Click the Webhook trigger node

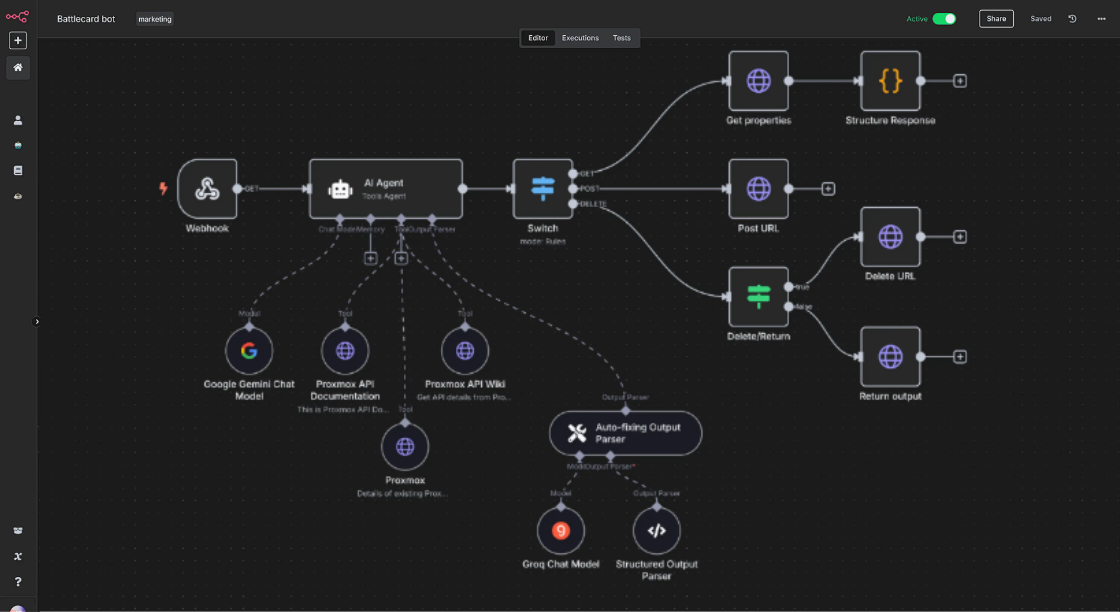pyautogui.click(x=208, y=188)
